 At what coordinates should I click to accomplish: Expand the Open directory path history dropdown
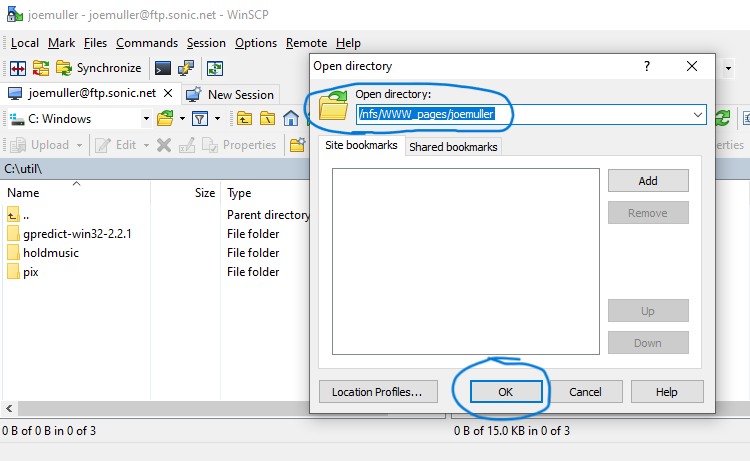[x=698, y=115]
